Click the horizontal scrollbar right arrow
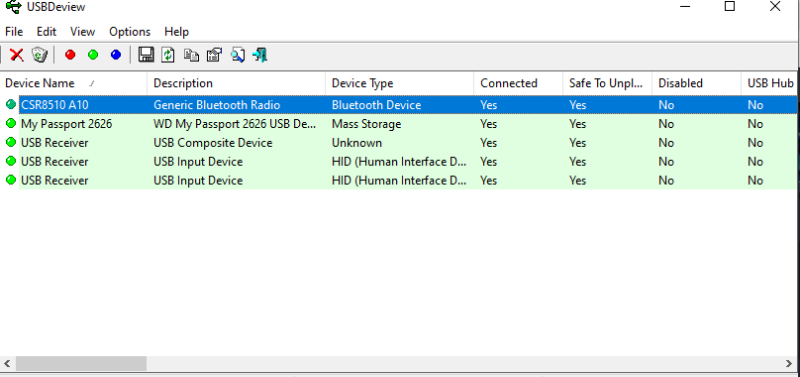This screenshot has height=377, width=800. point(789,364)
